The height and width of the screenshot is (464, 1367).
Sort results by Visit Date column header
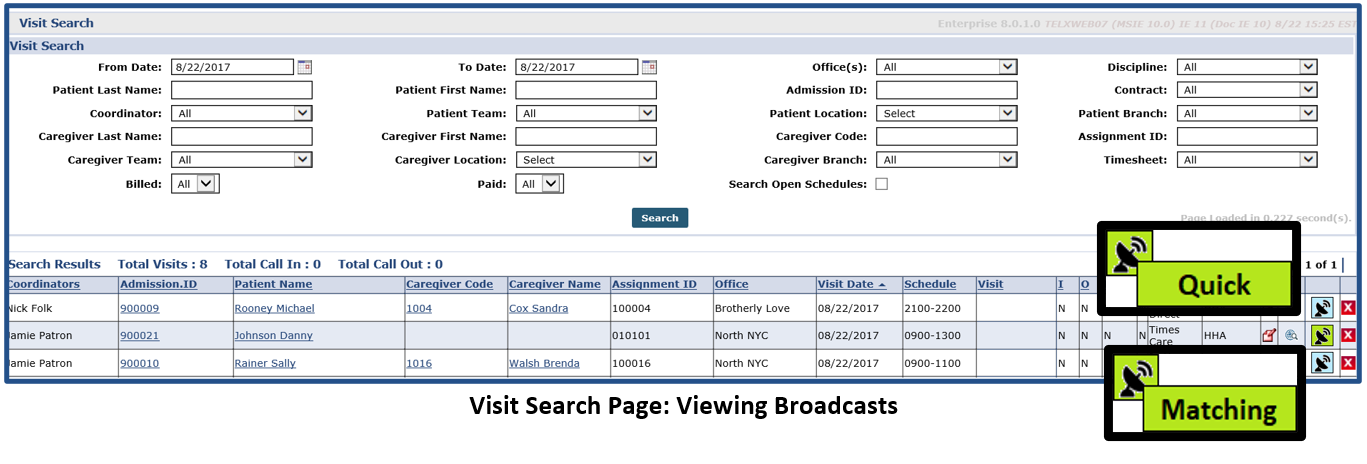pyautogui.click(x=846, y=284)
